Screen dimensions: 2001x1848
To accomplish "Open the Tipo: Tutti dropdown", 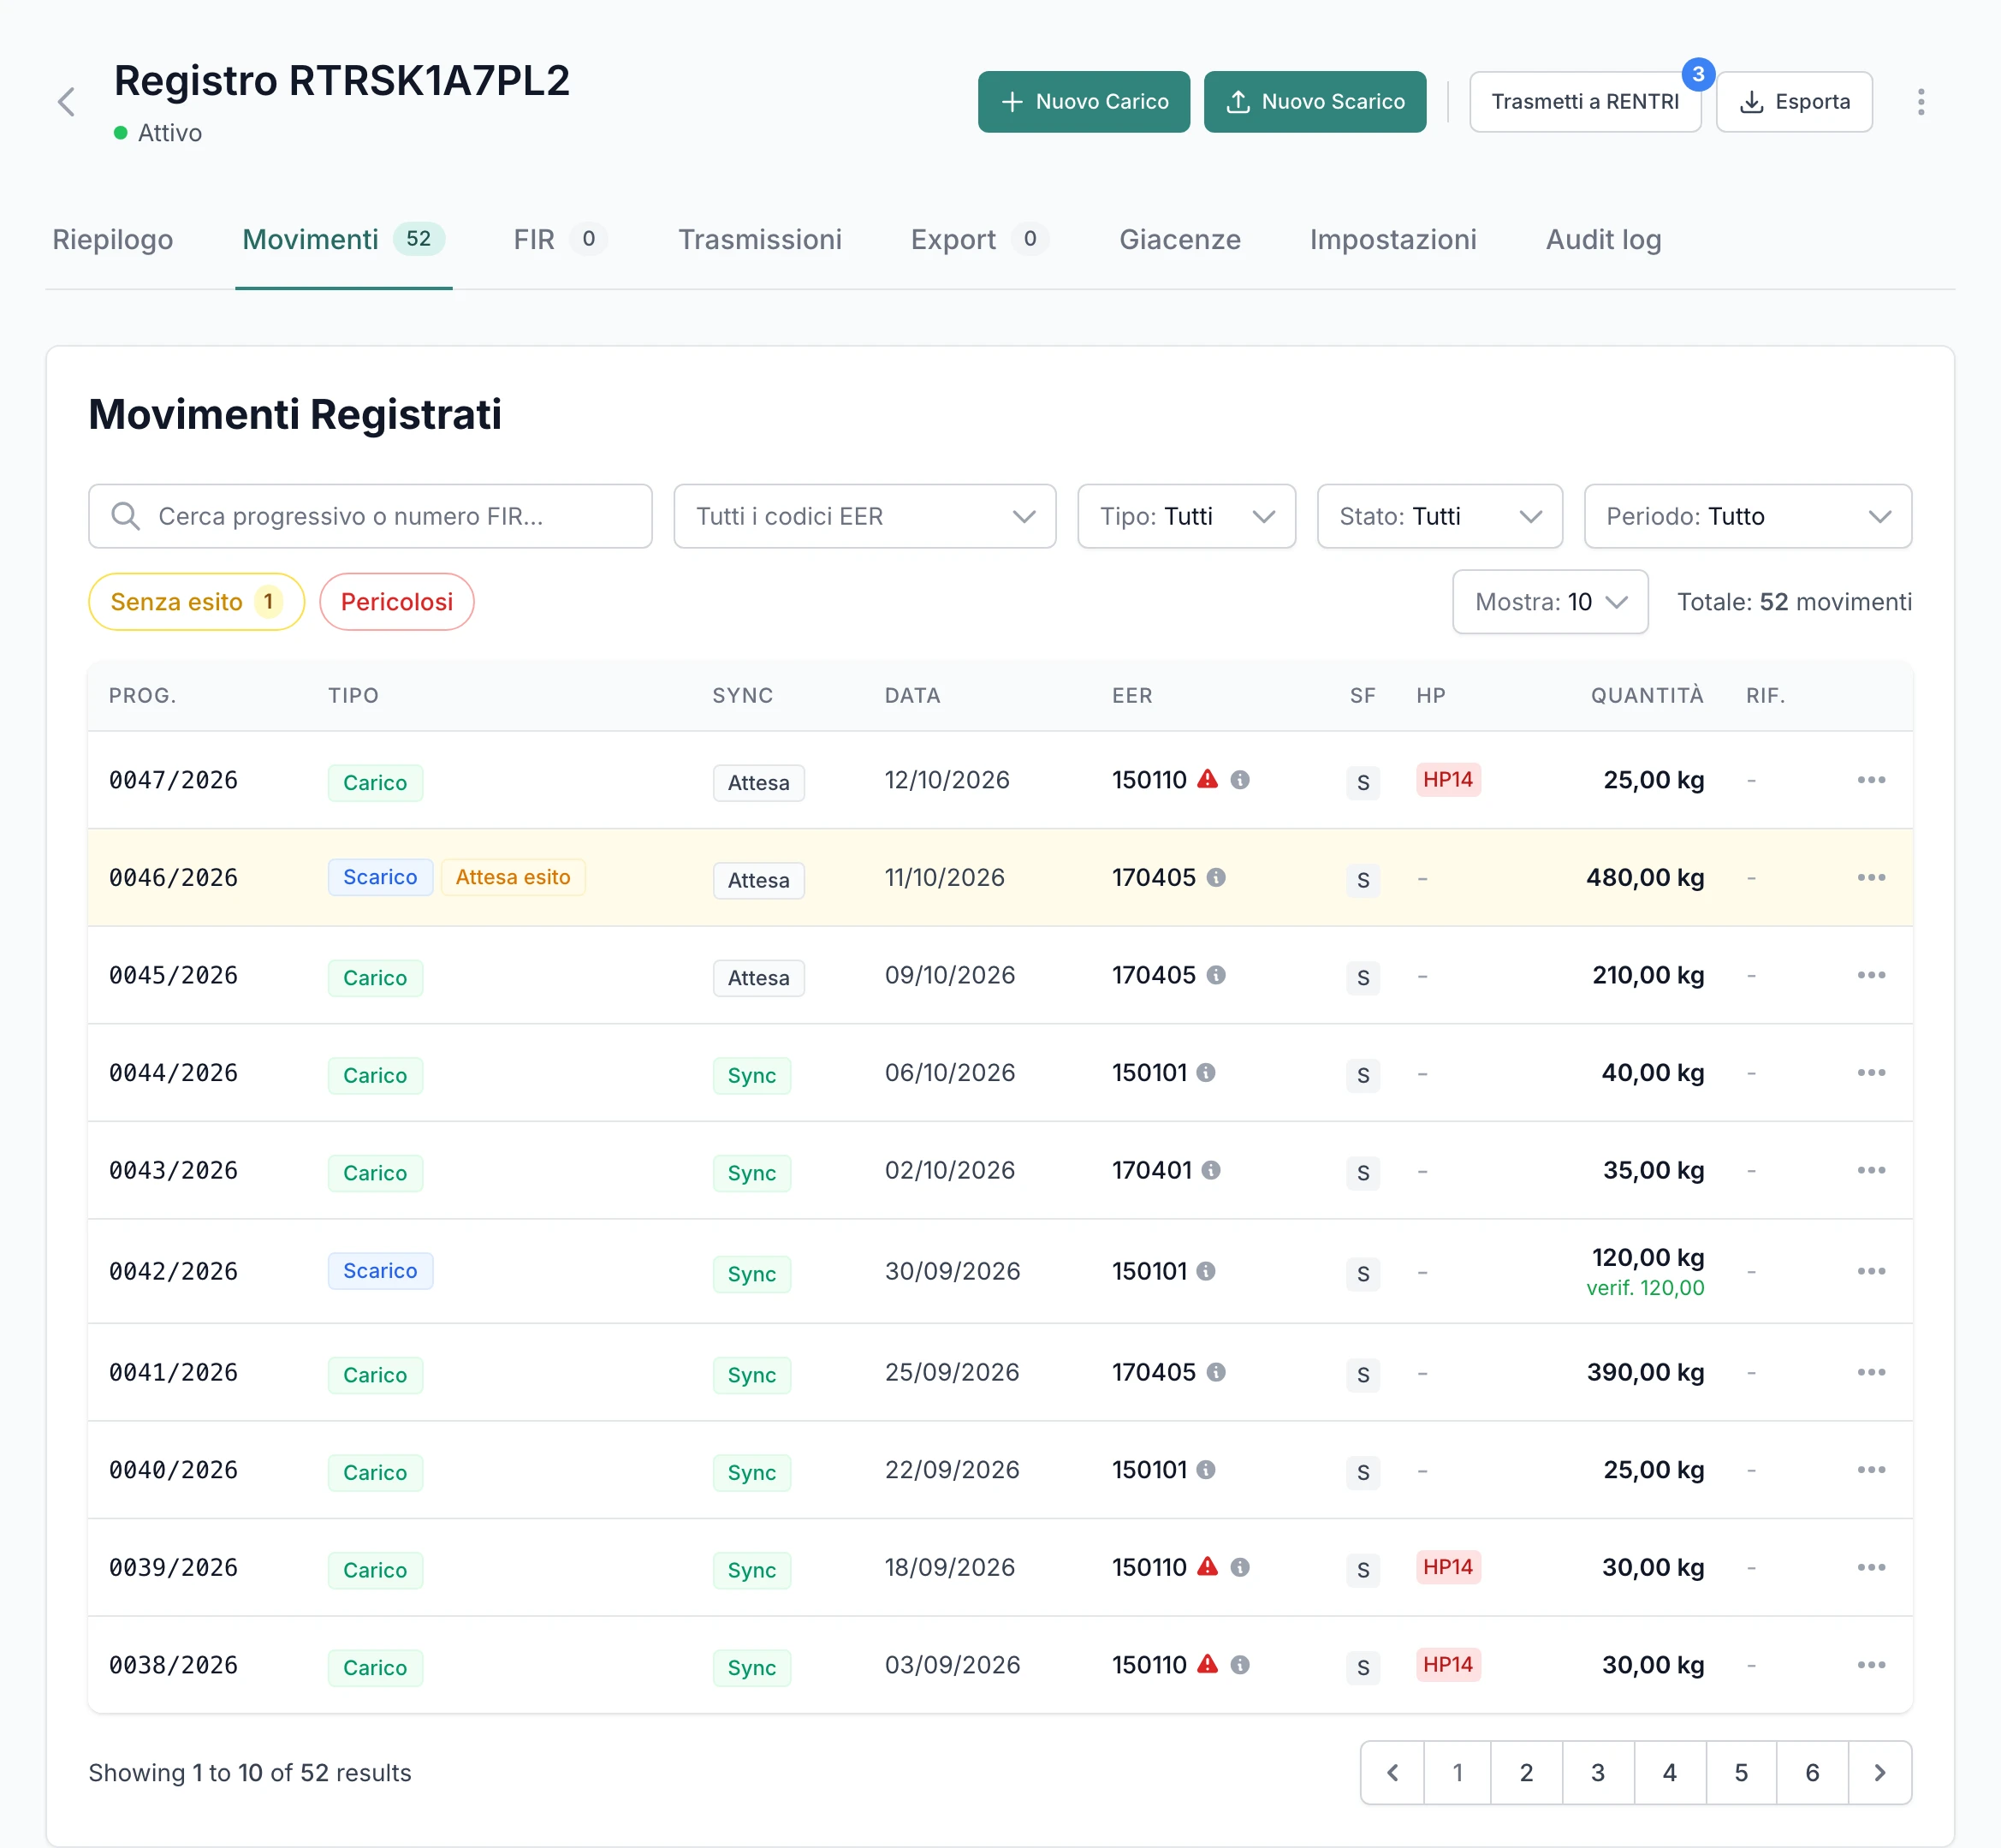I will click(1187, 516).
